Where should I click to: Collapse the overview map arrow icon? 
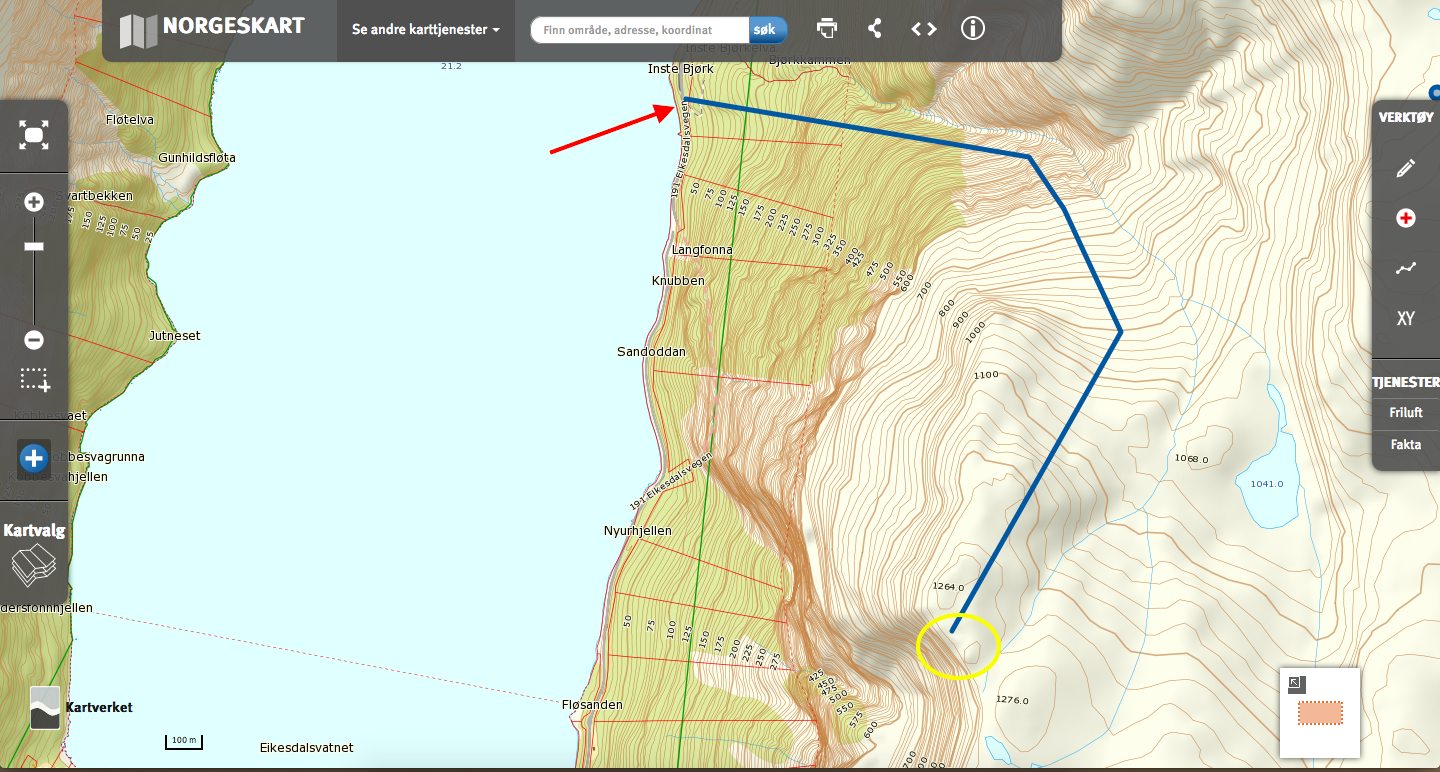(1296, 684)
